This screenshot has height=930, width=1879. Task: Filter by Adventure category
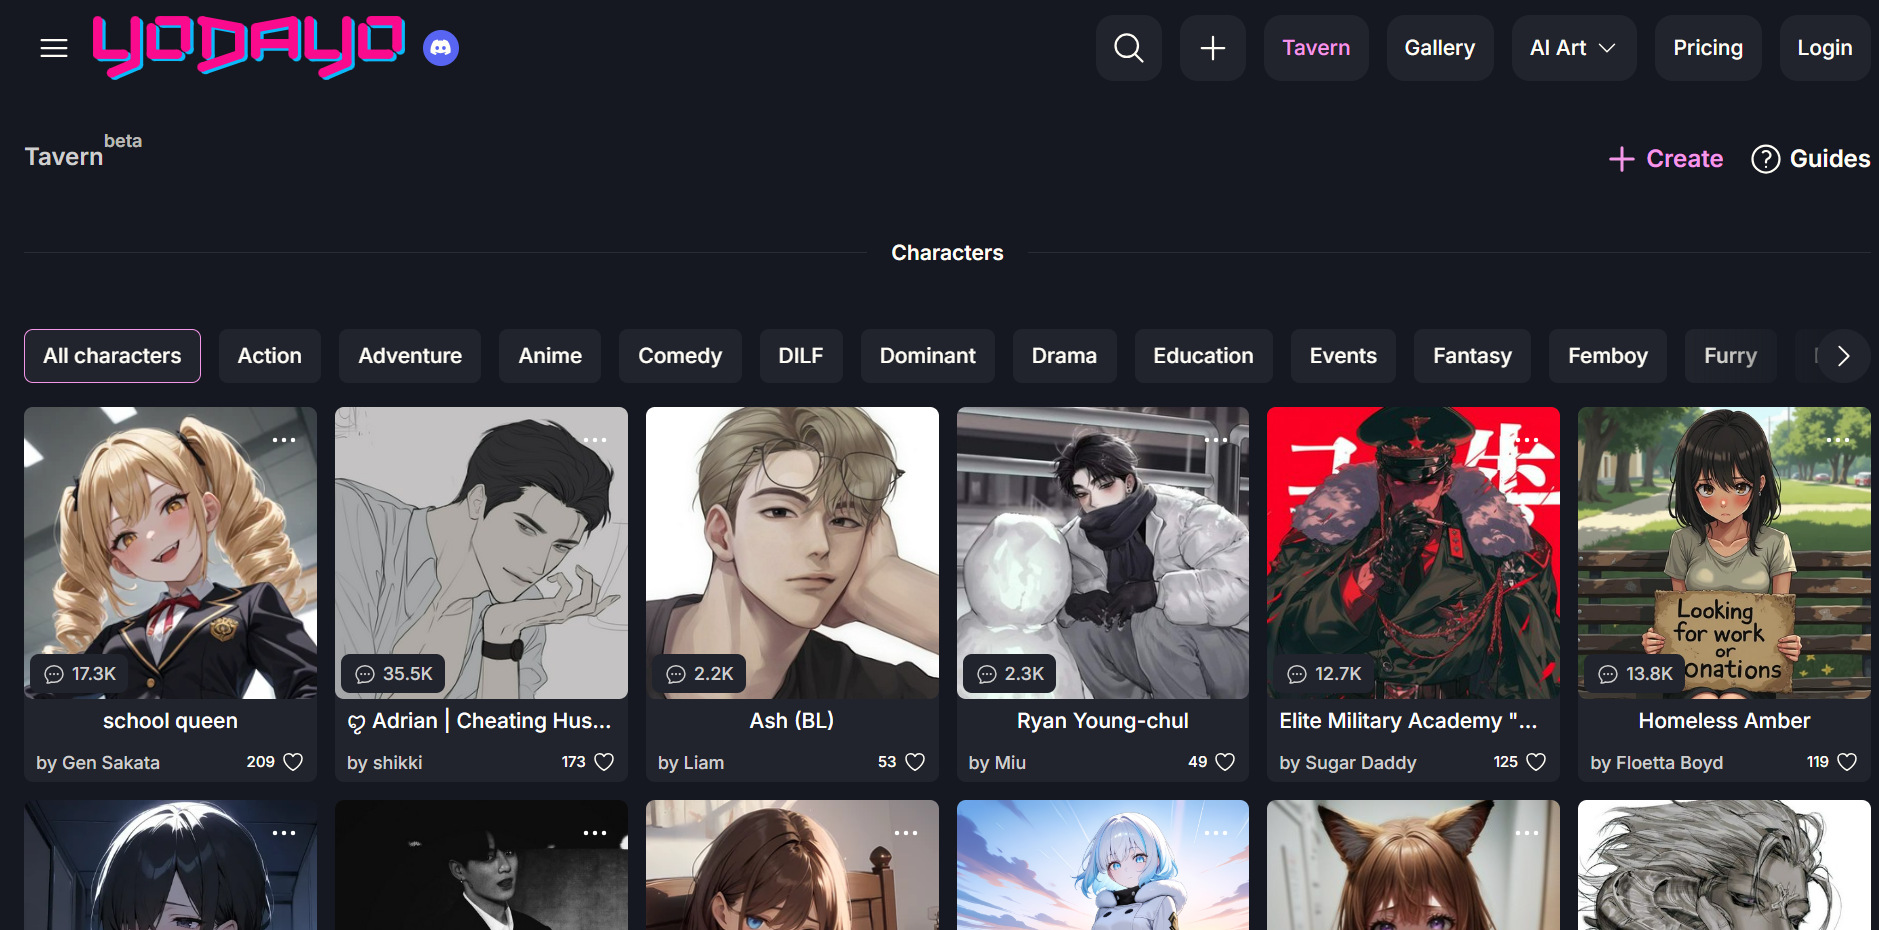[x=410, y=356]
